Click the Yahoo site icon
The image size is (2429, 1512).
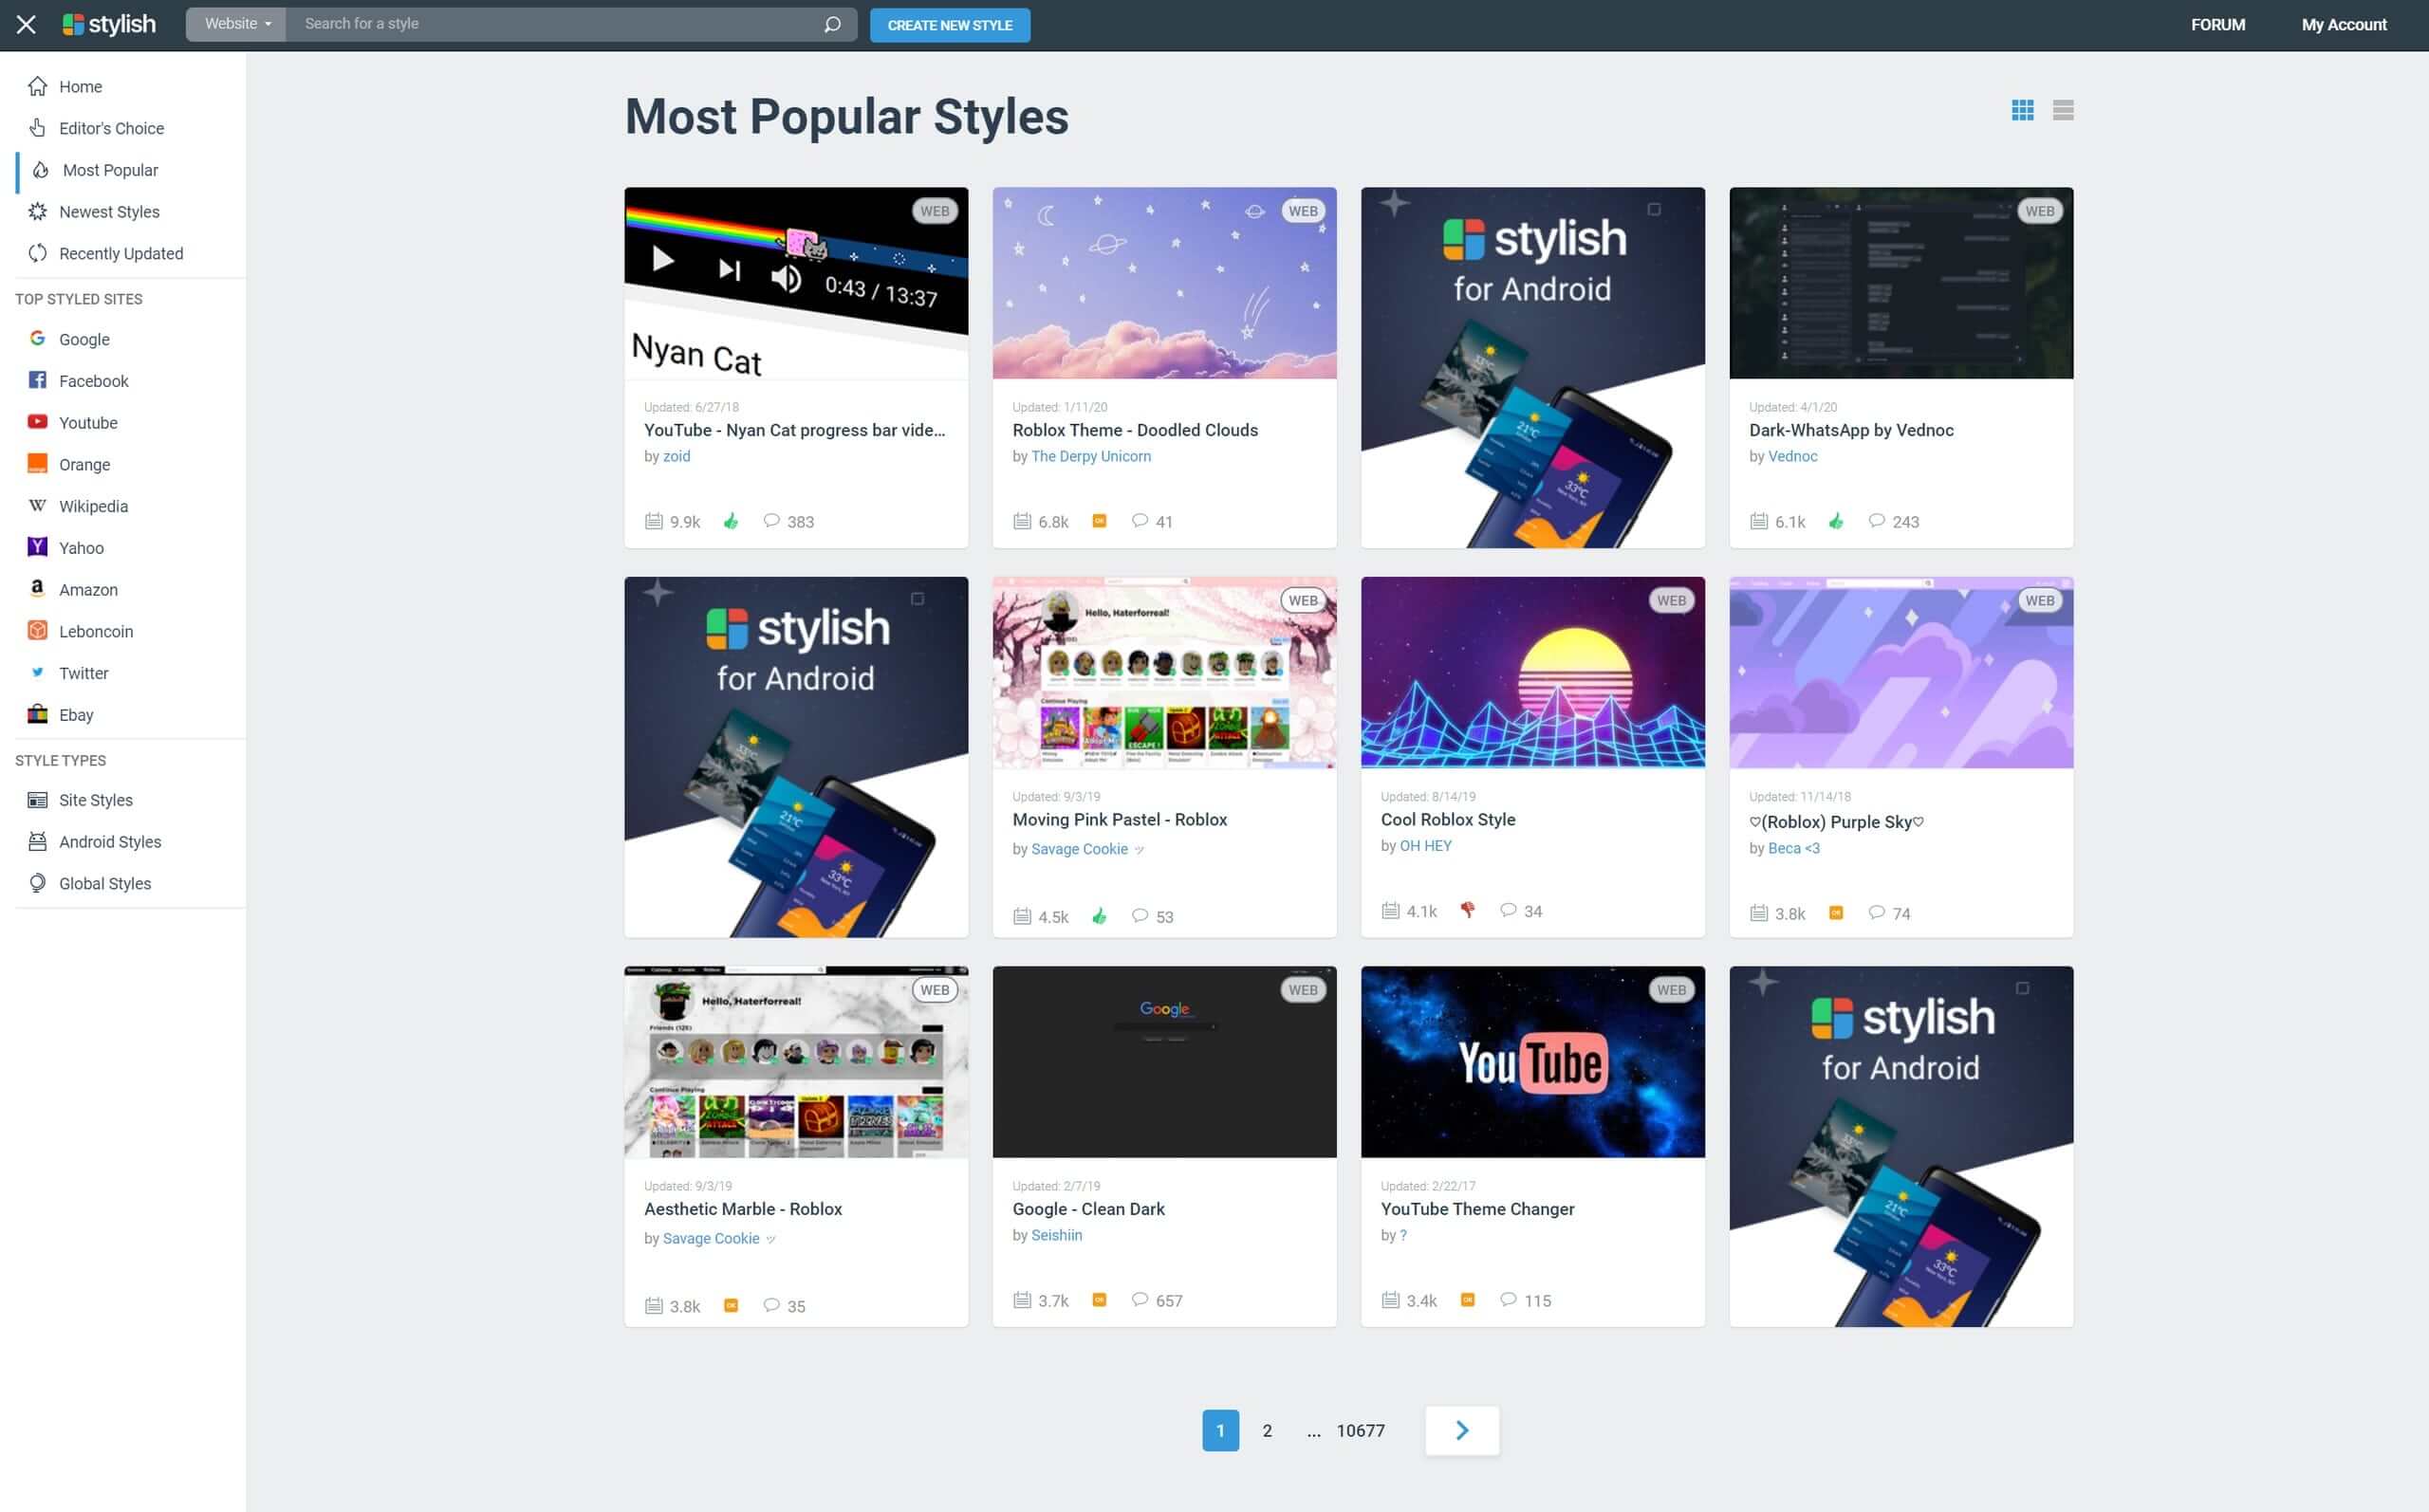coord(37,547)
